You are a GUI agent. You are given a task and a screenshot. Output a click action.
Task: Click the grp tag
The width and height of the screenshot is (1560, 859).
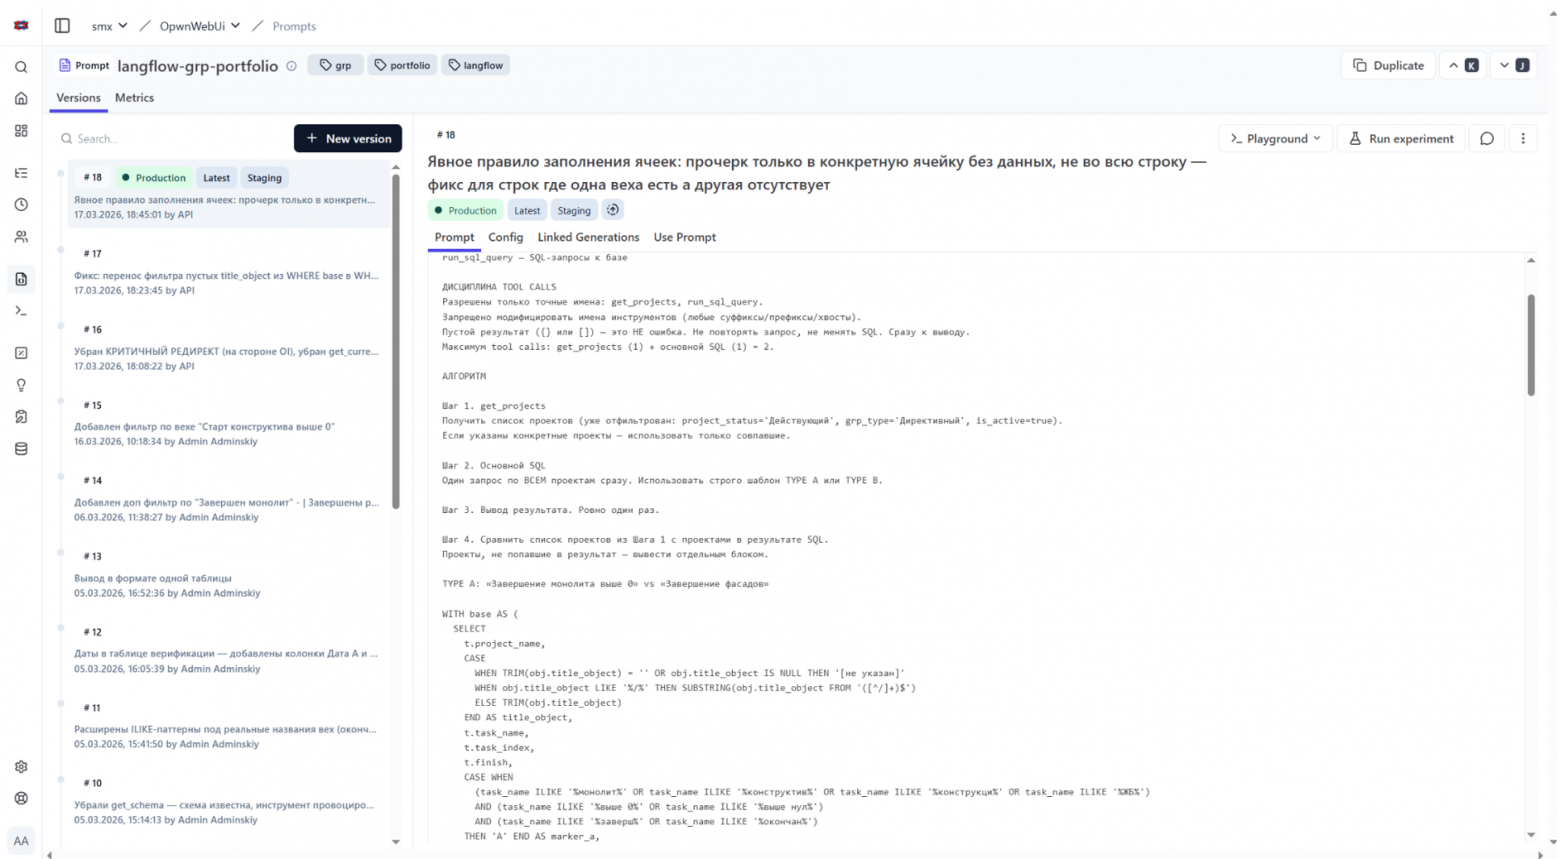click(335, 65)
